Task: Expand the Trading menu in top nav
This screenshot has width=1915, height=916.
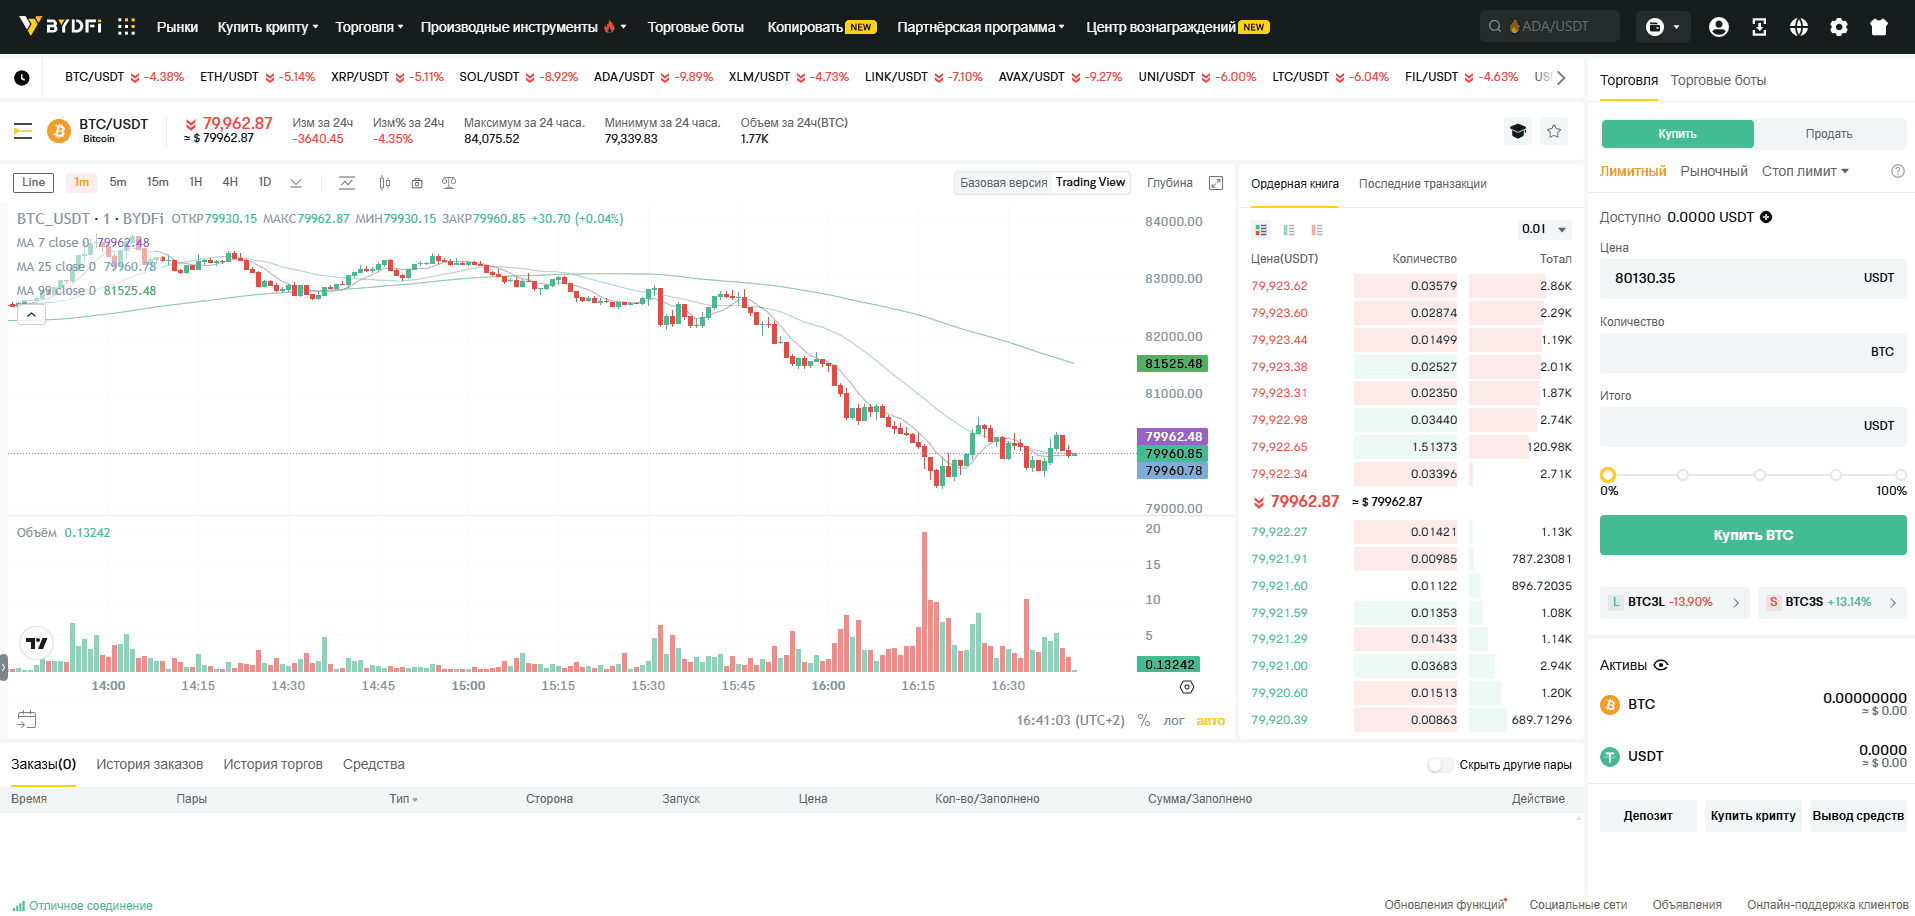Action: (369, 27)
